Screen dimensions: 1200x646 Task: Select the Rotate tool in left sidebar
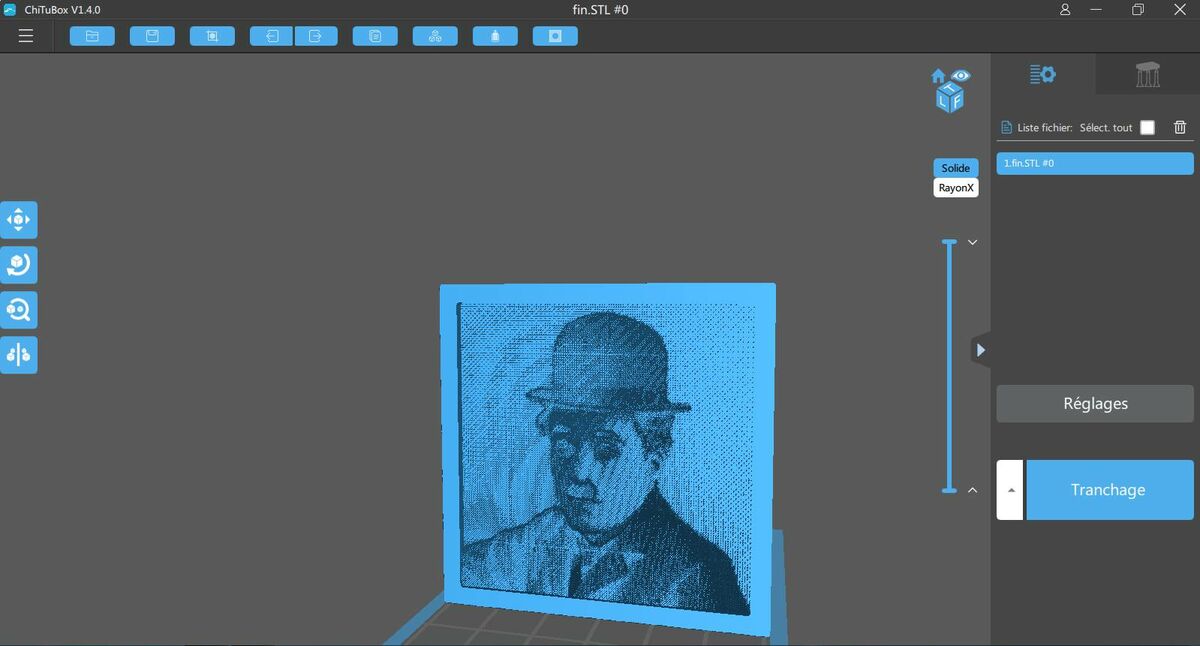click(x=19, y=265)
